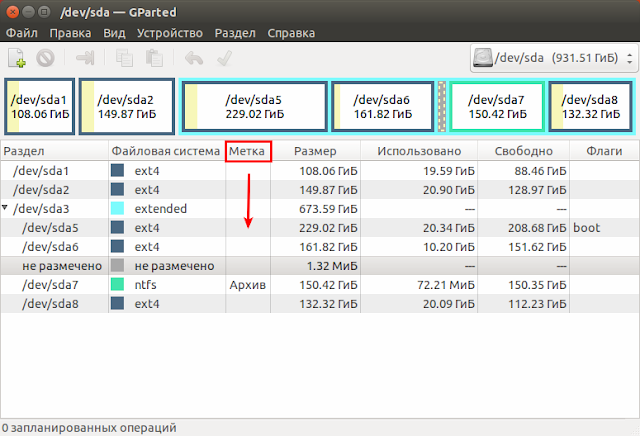Select /dev/sda8 block in disk map
640x436 pixels.
point(591,107)
